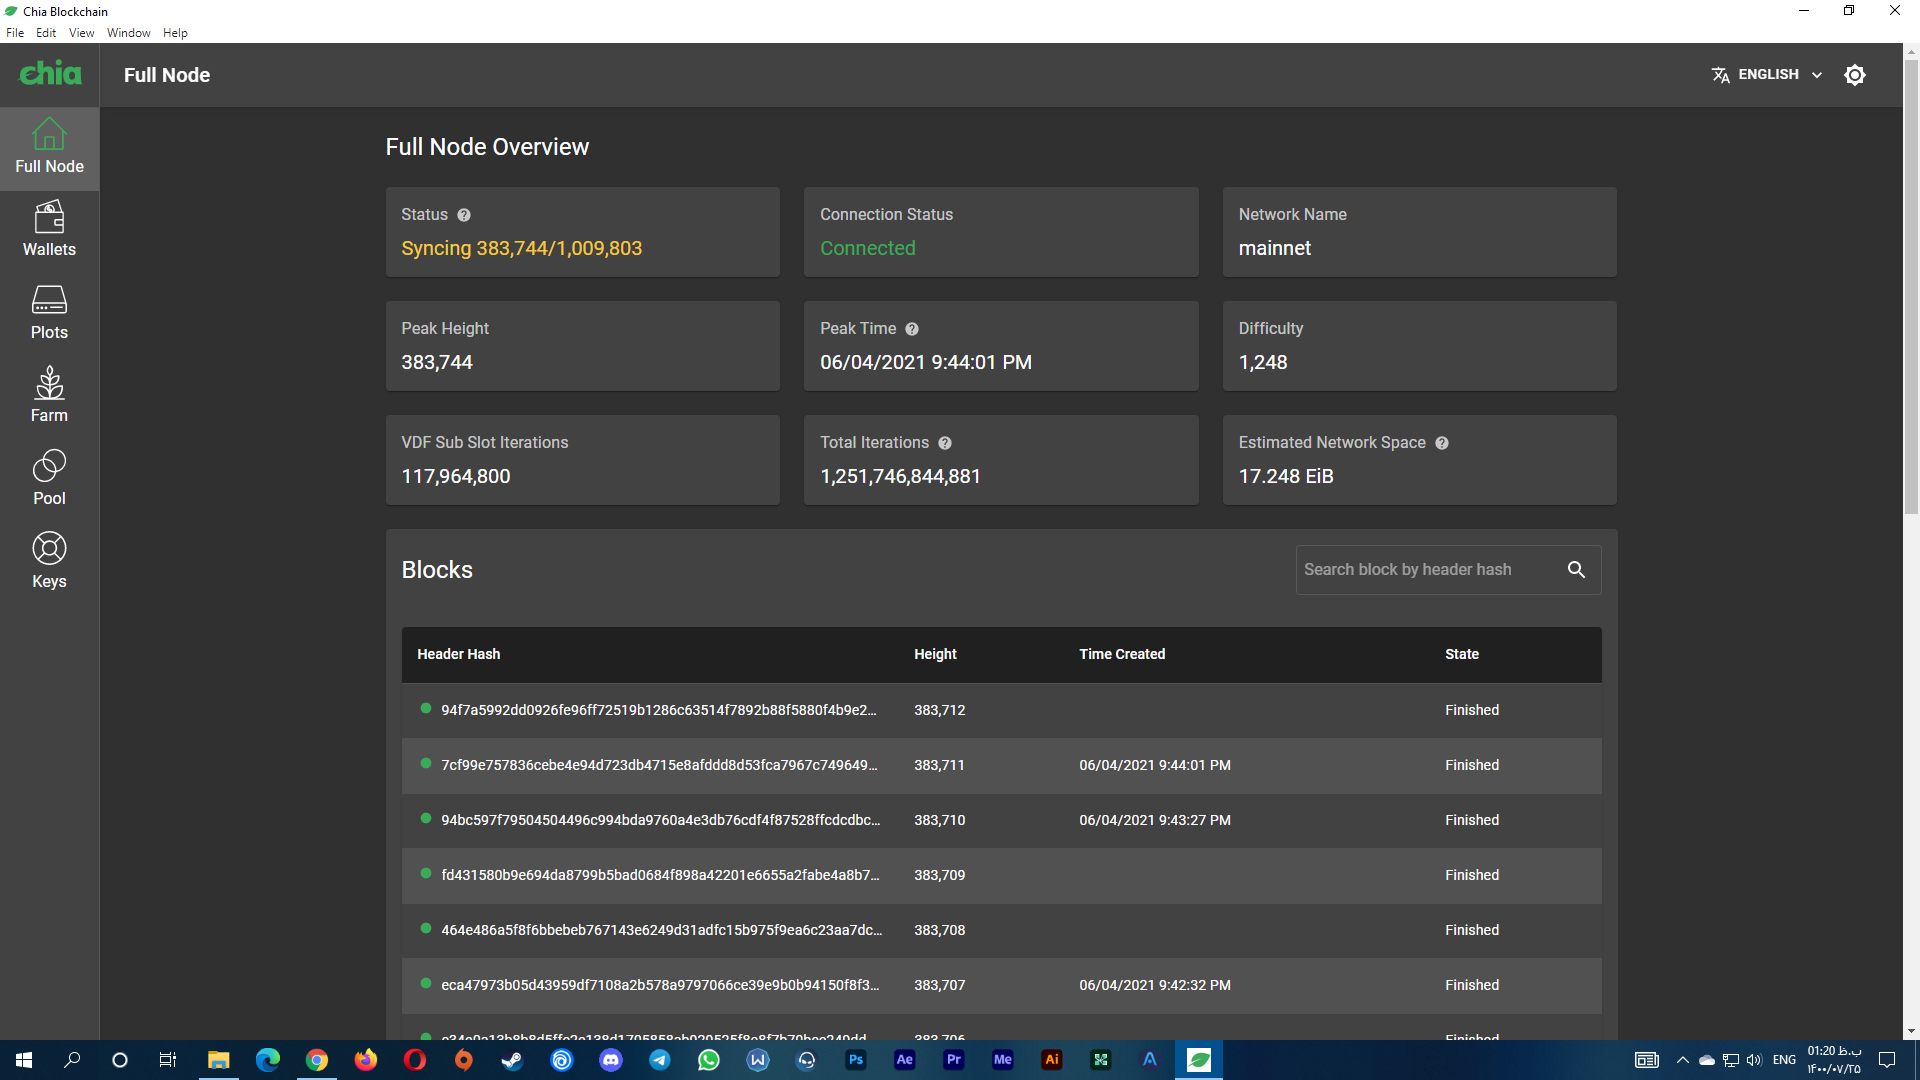Open block with hash starting 94f7a5992d

[x=1001, y=710]
